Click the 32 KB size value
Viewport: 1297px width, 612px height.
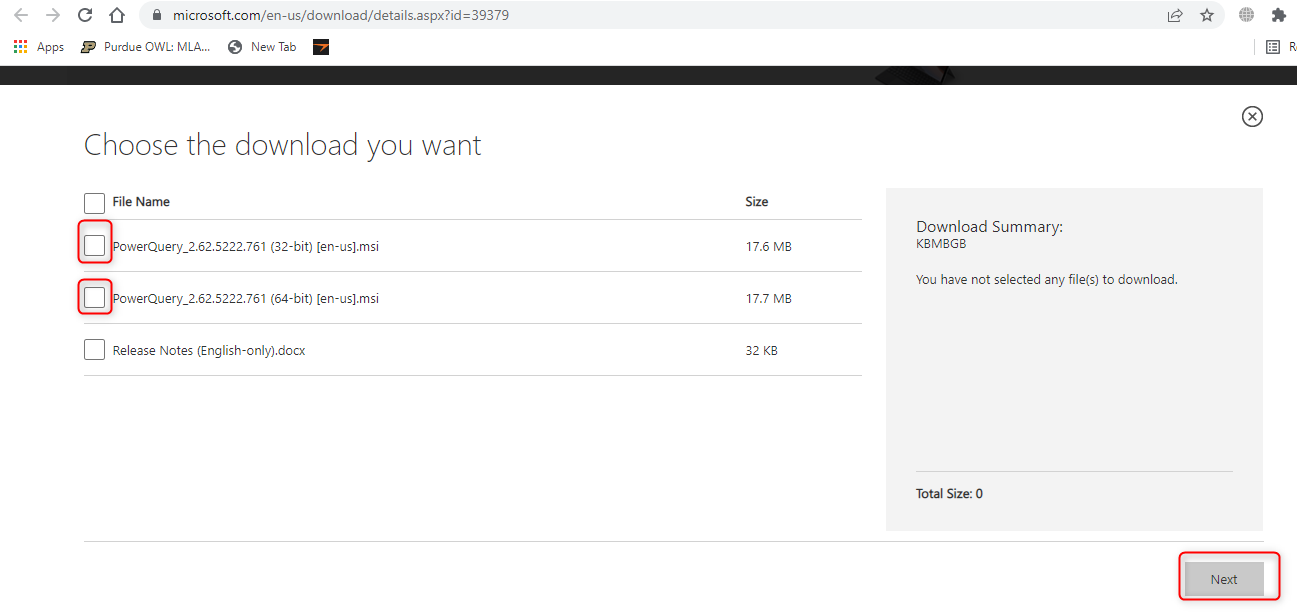(x=762, y=351)
